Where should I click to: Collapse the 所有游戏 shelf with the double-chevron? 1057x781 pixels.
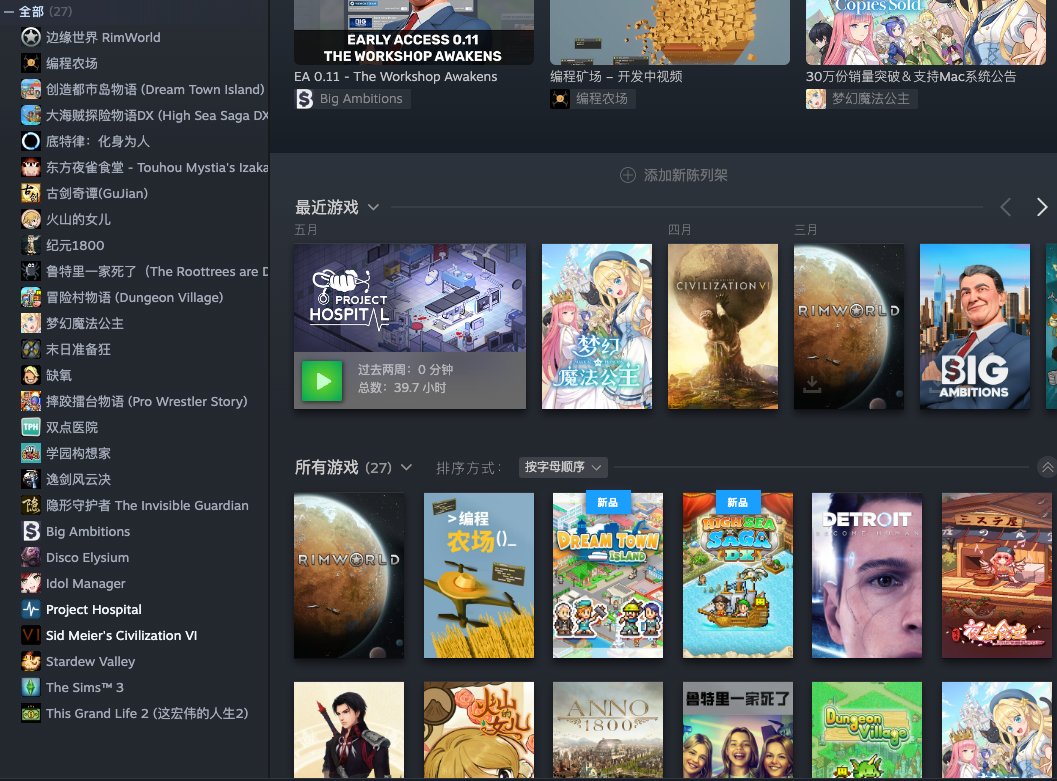[1048, 467]
